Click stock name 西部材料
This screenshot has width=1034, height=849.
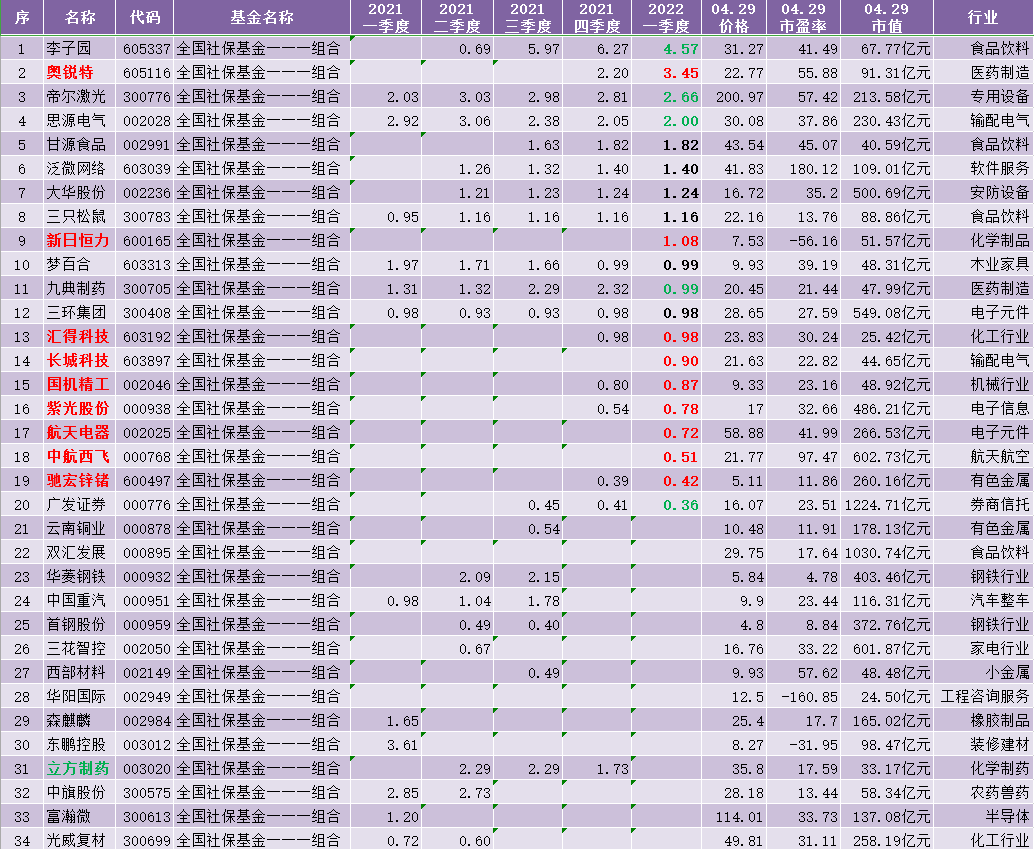point(76,672)
